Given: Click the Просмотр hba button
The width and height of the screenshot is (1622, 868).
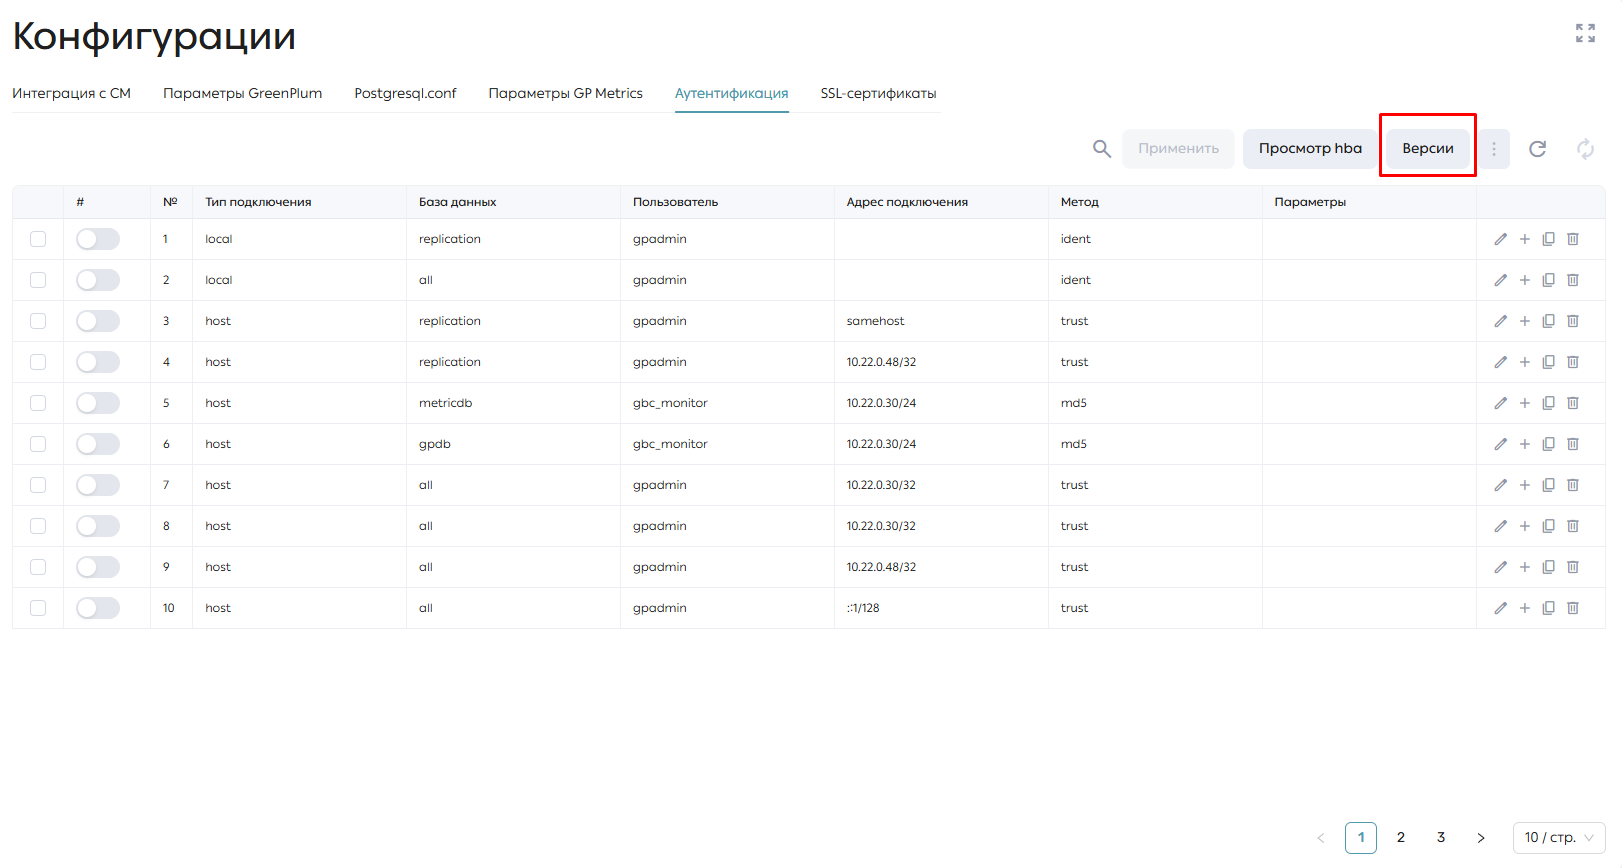Looking at the screenshot, I should coord(1310,149).
